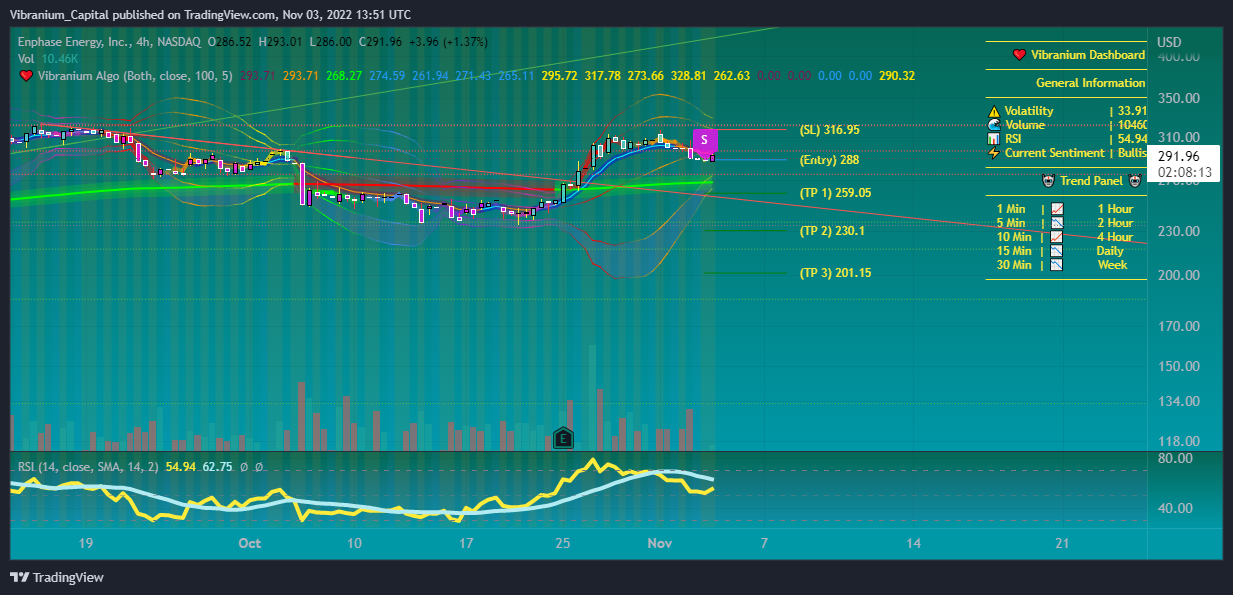Click the Nov date on the time axis
1233x595 pixels.
(661, 543)
